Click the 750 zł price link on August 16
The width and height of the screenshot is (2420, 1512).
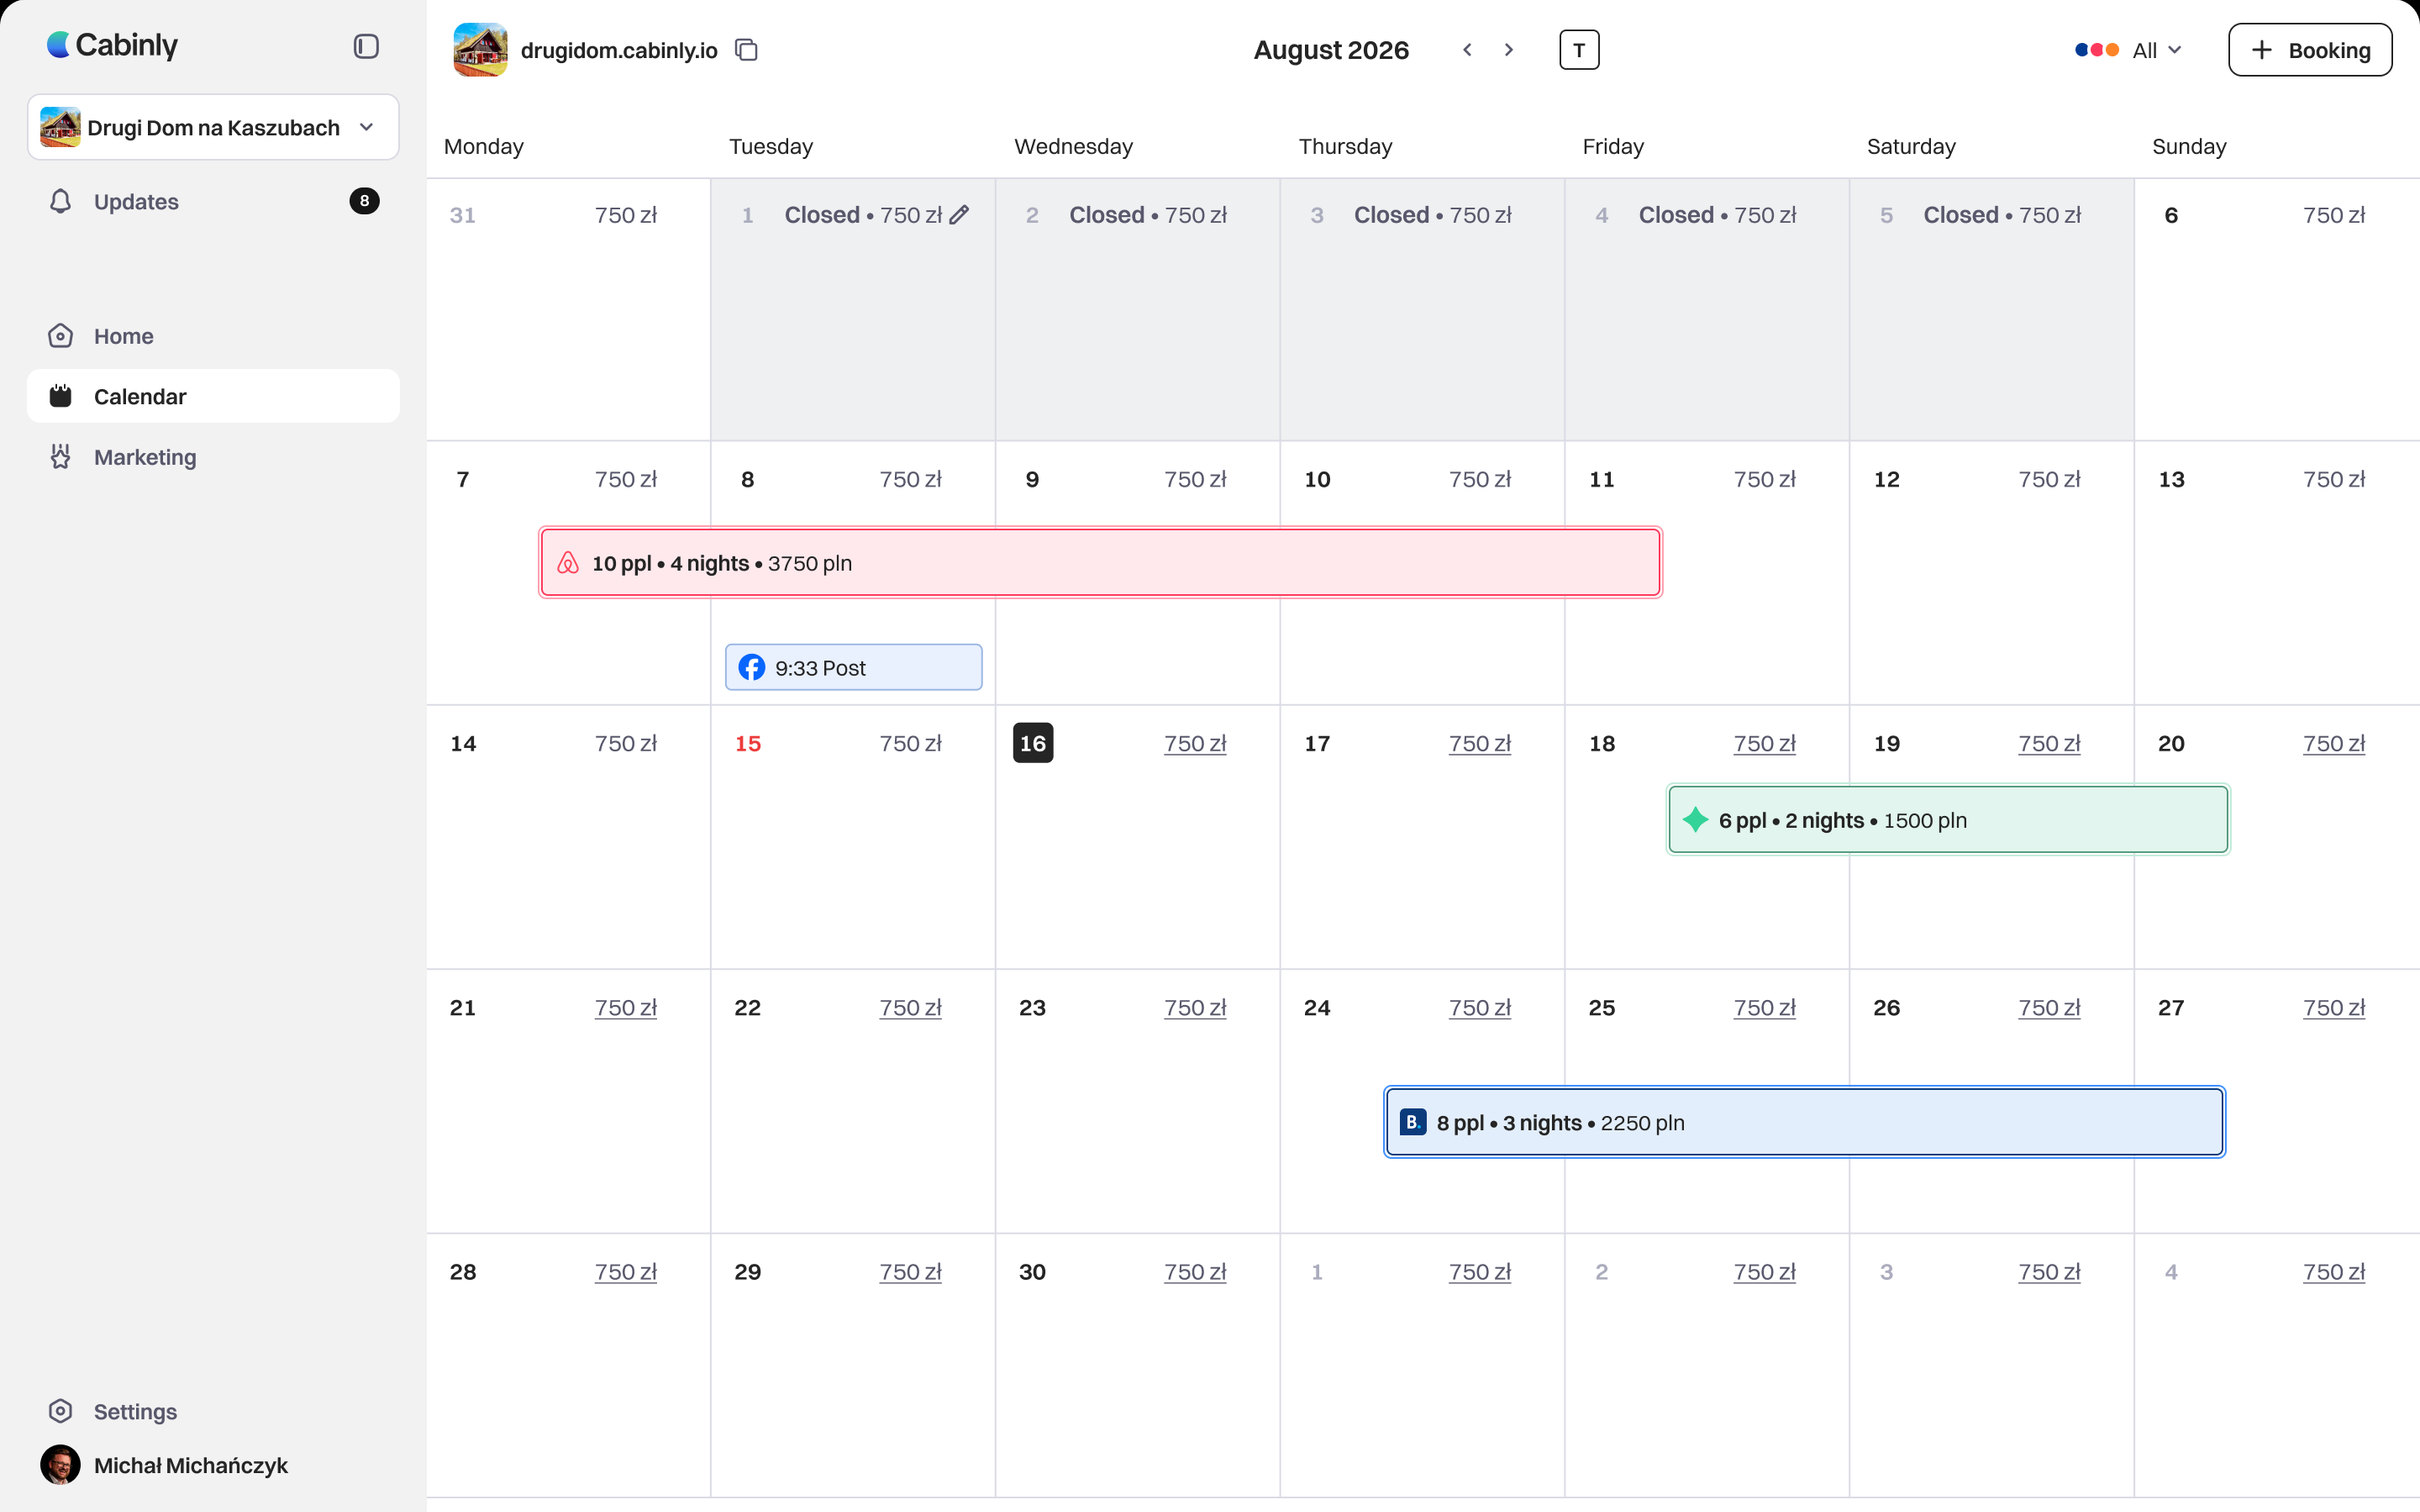pos(1195,744)
